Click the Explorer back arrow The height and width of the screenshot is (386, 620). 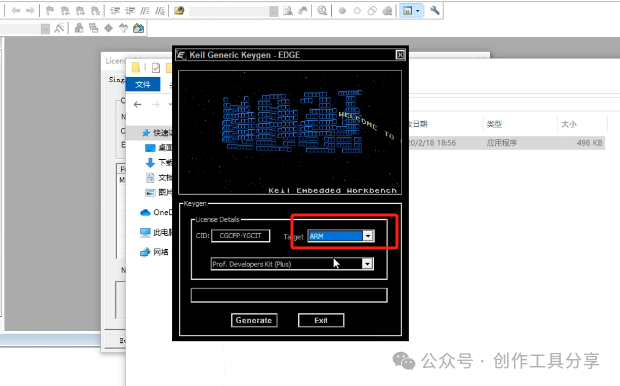coord(137,104)
